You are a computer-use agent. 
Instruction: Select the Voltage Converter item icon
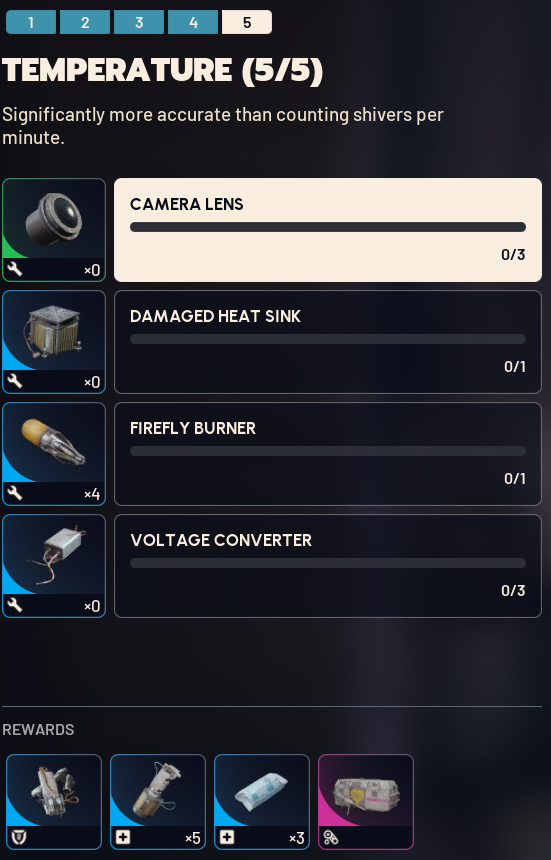[54, 565]
